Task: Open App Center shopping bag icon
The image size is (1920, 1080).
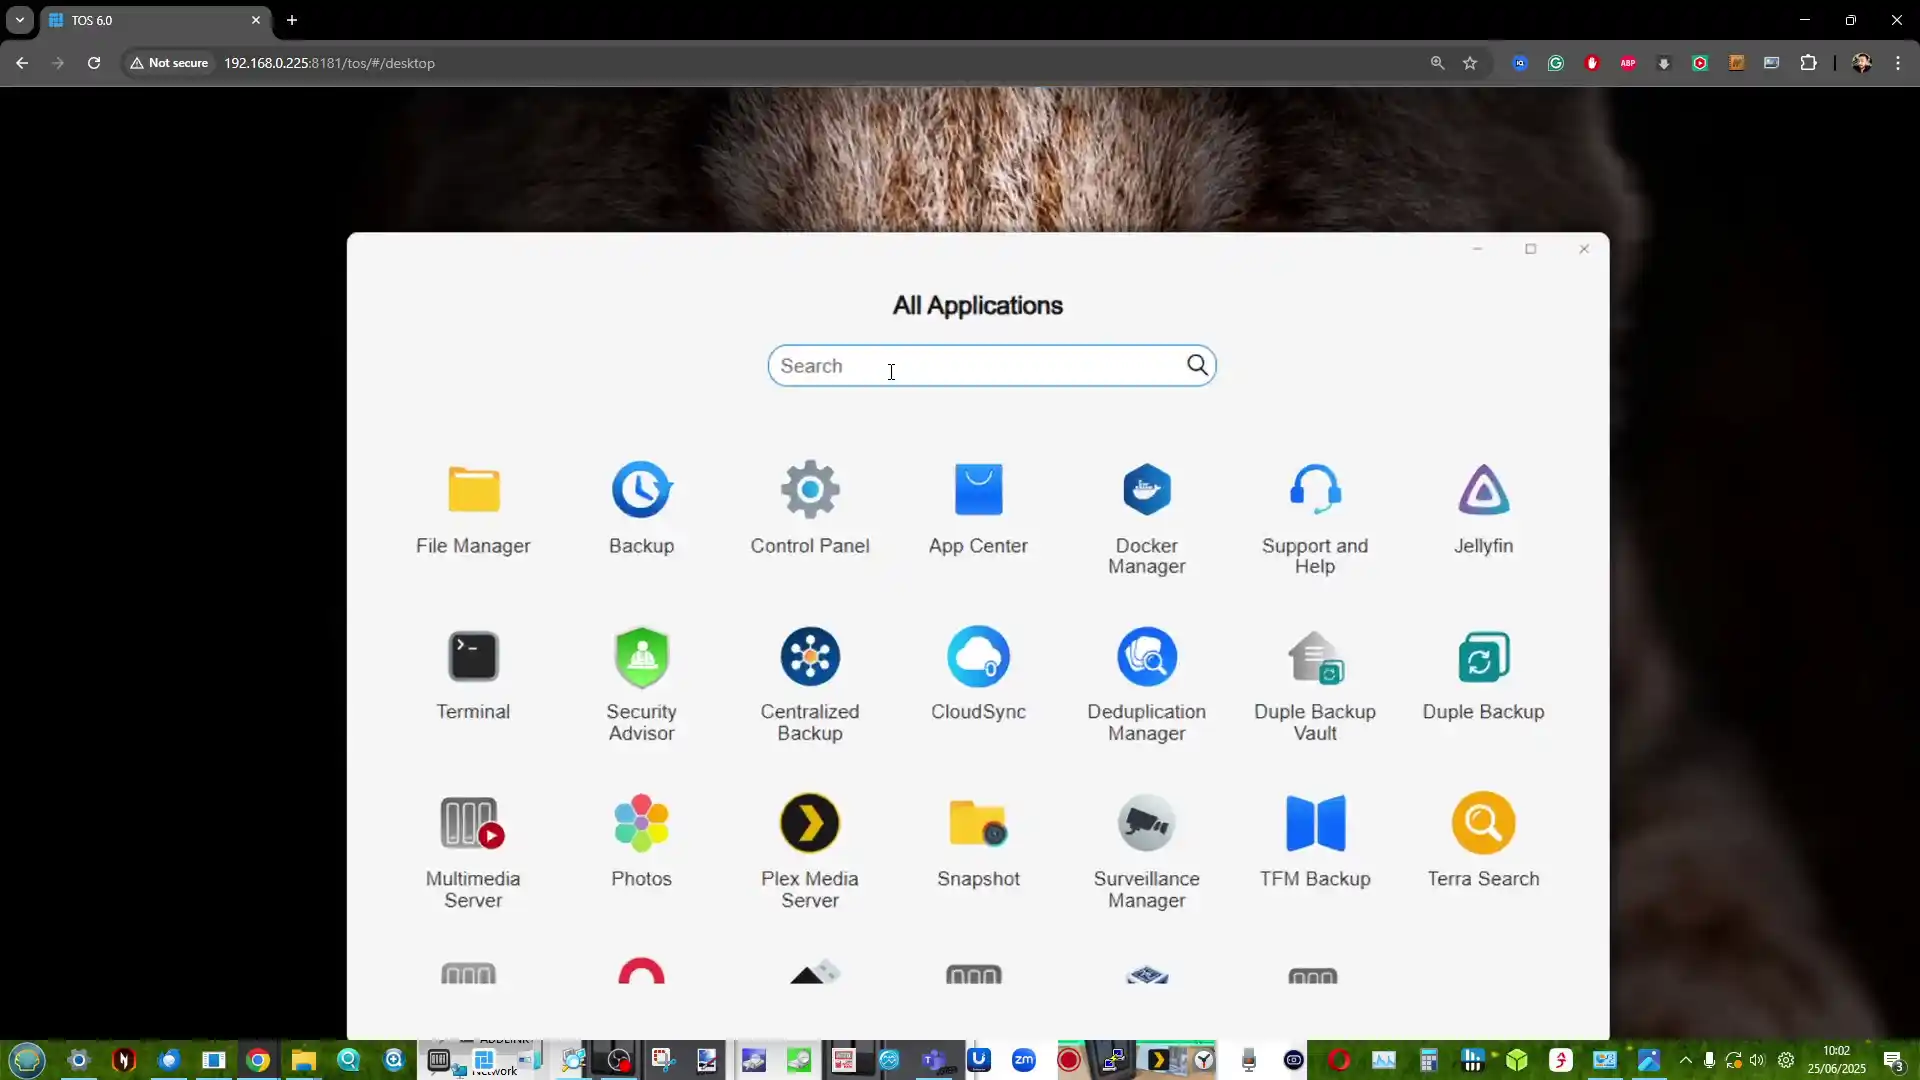Action: 978,489
